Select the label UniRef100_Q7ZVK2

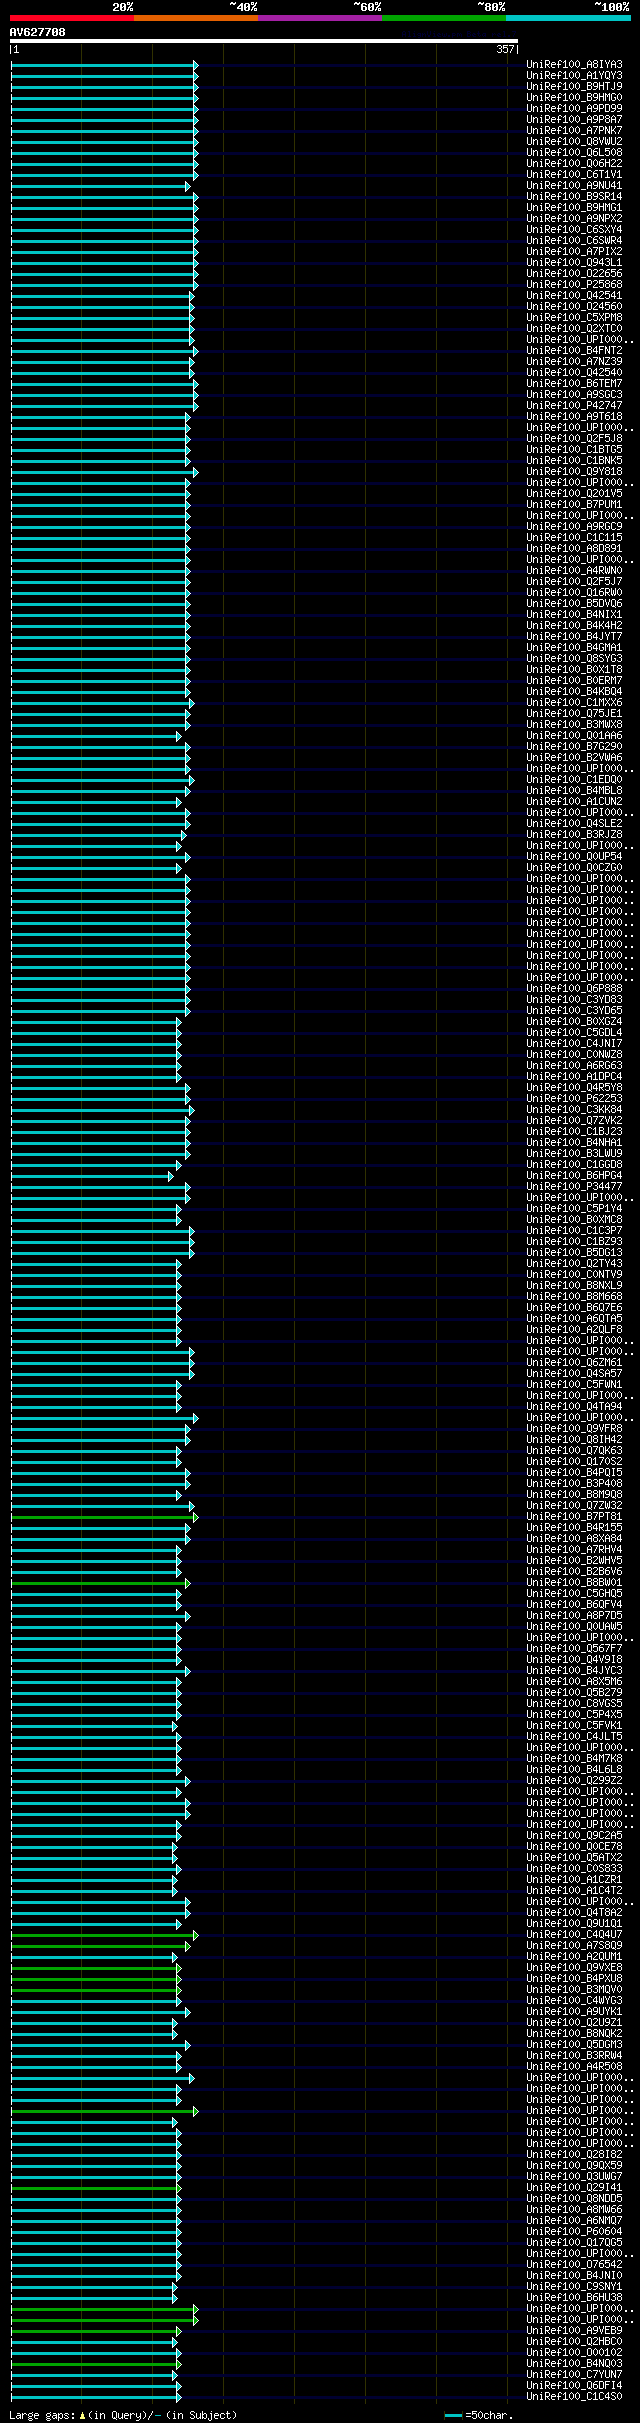(x=574, y=1121)
